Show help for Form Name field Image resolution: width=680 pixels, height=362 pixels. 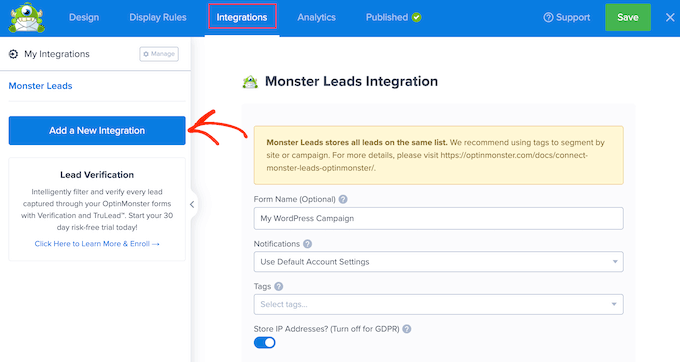click(x=343, y=199)
